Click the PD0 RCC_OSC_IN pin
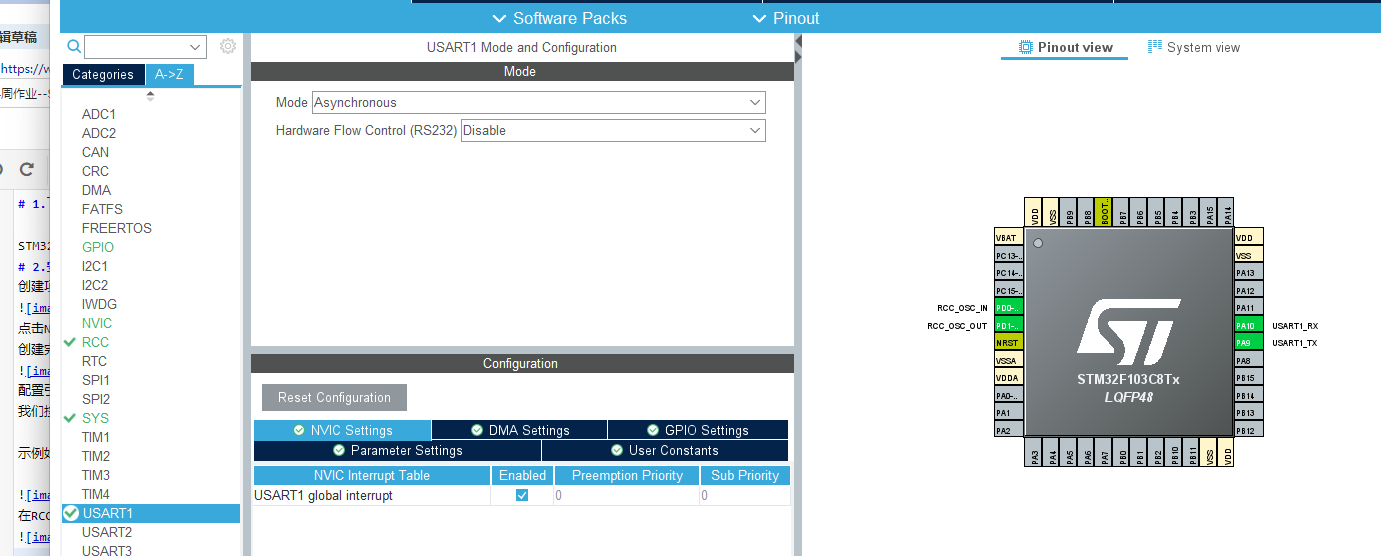Viewport: 1381px width, 556px height. [1008, 308]
